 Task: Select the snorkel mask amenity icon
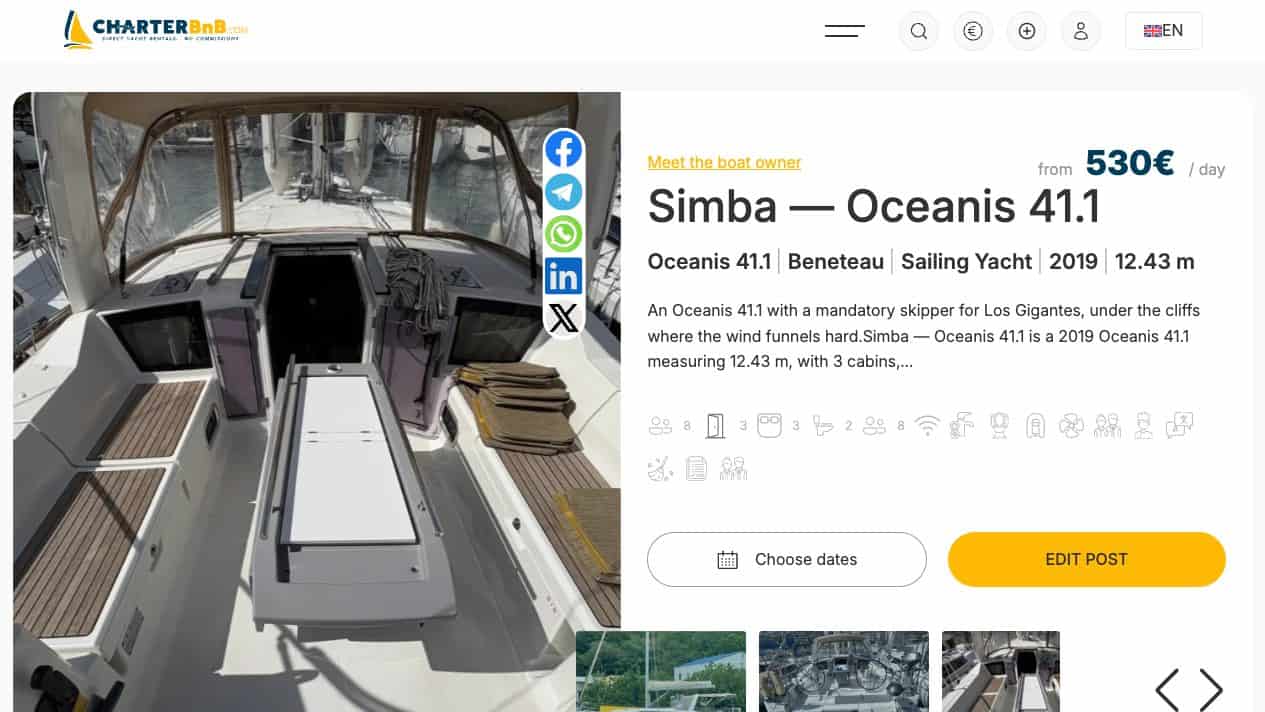(x=998, y=426)
